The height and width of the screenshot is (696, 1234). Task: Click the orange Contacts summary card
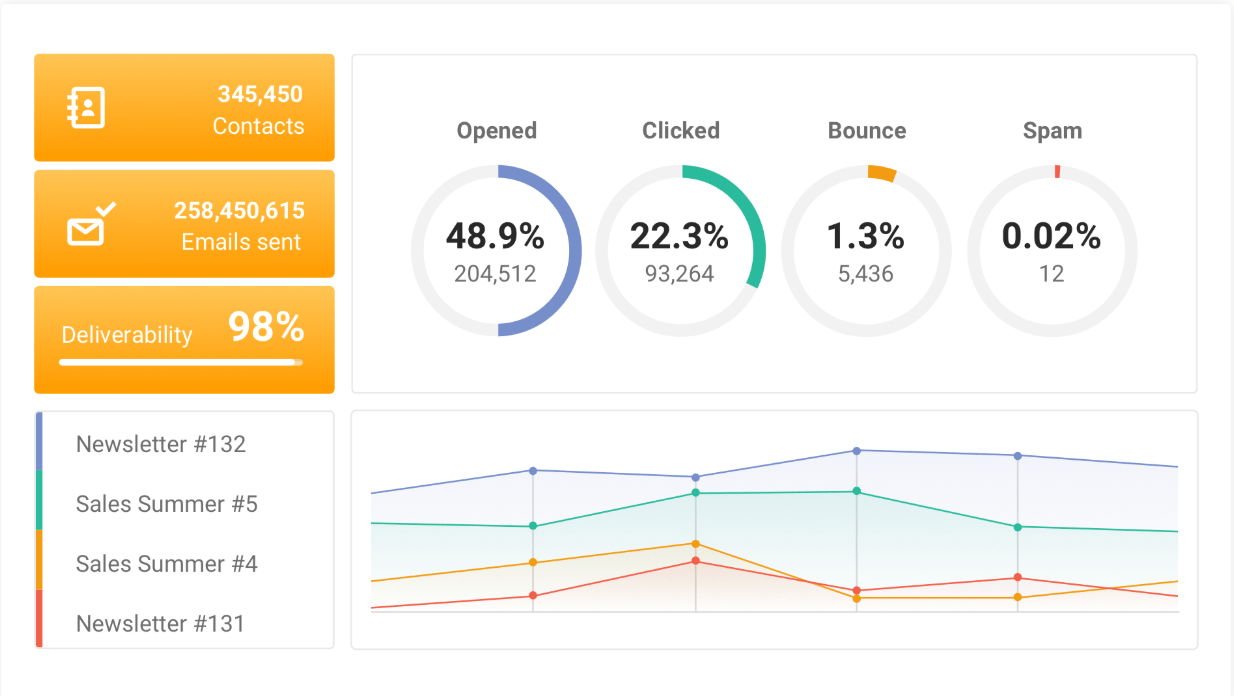[x=184, y=107]
